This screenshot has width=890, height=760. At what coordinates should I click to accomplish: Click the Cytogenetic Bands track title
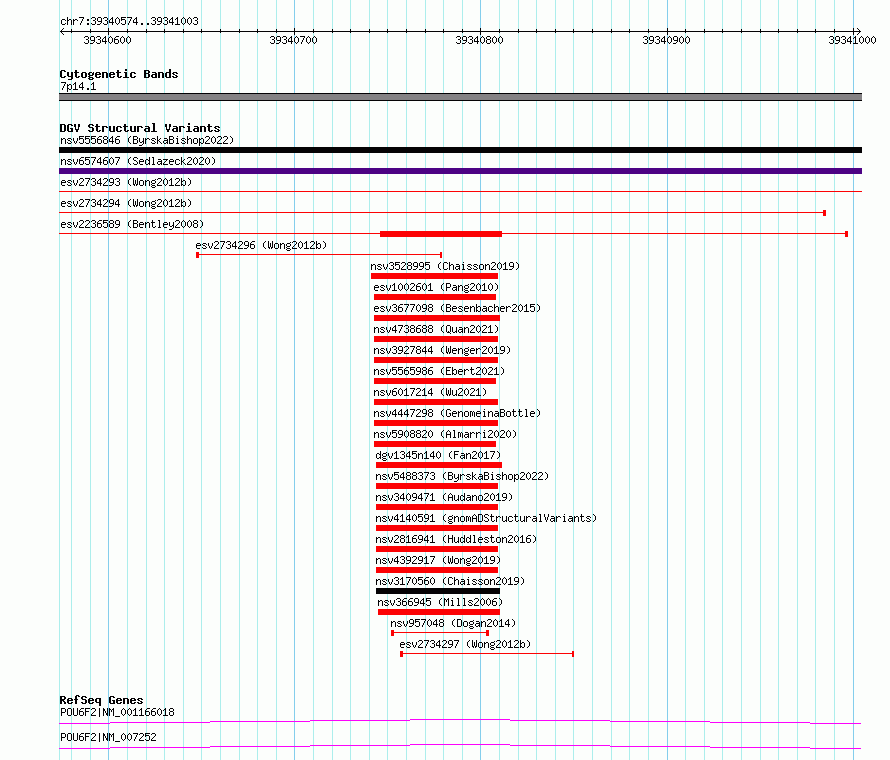(119, 74)
